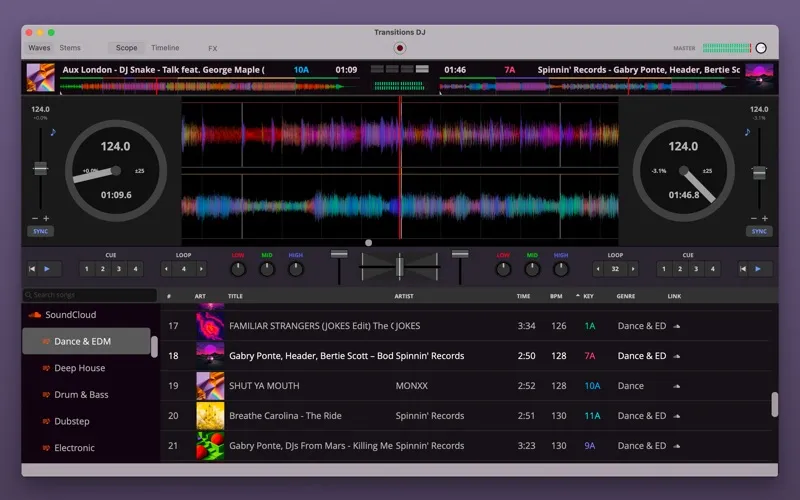Click in the Search songs field
This screenshot has height=500, width=800.
[x=90, y=295]
